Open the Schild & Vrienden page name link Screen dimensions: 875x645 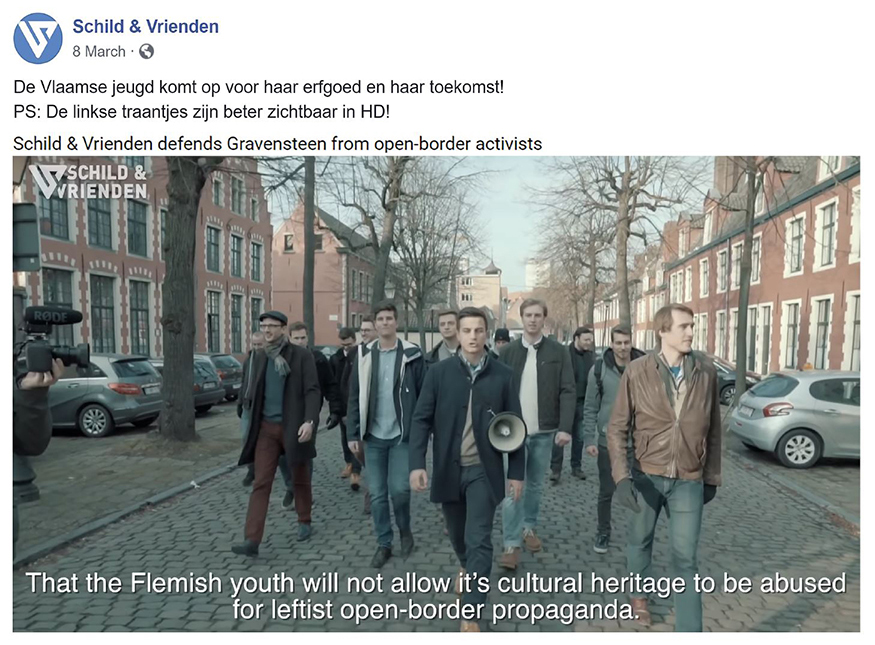click(146, 26)
